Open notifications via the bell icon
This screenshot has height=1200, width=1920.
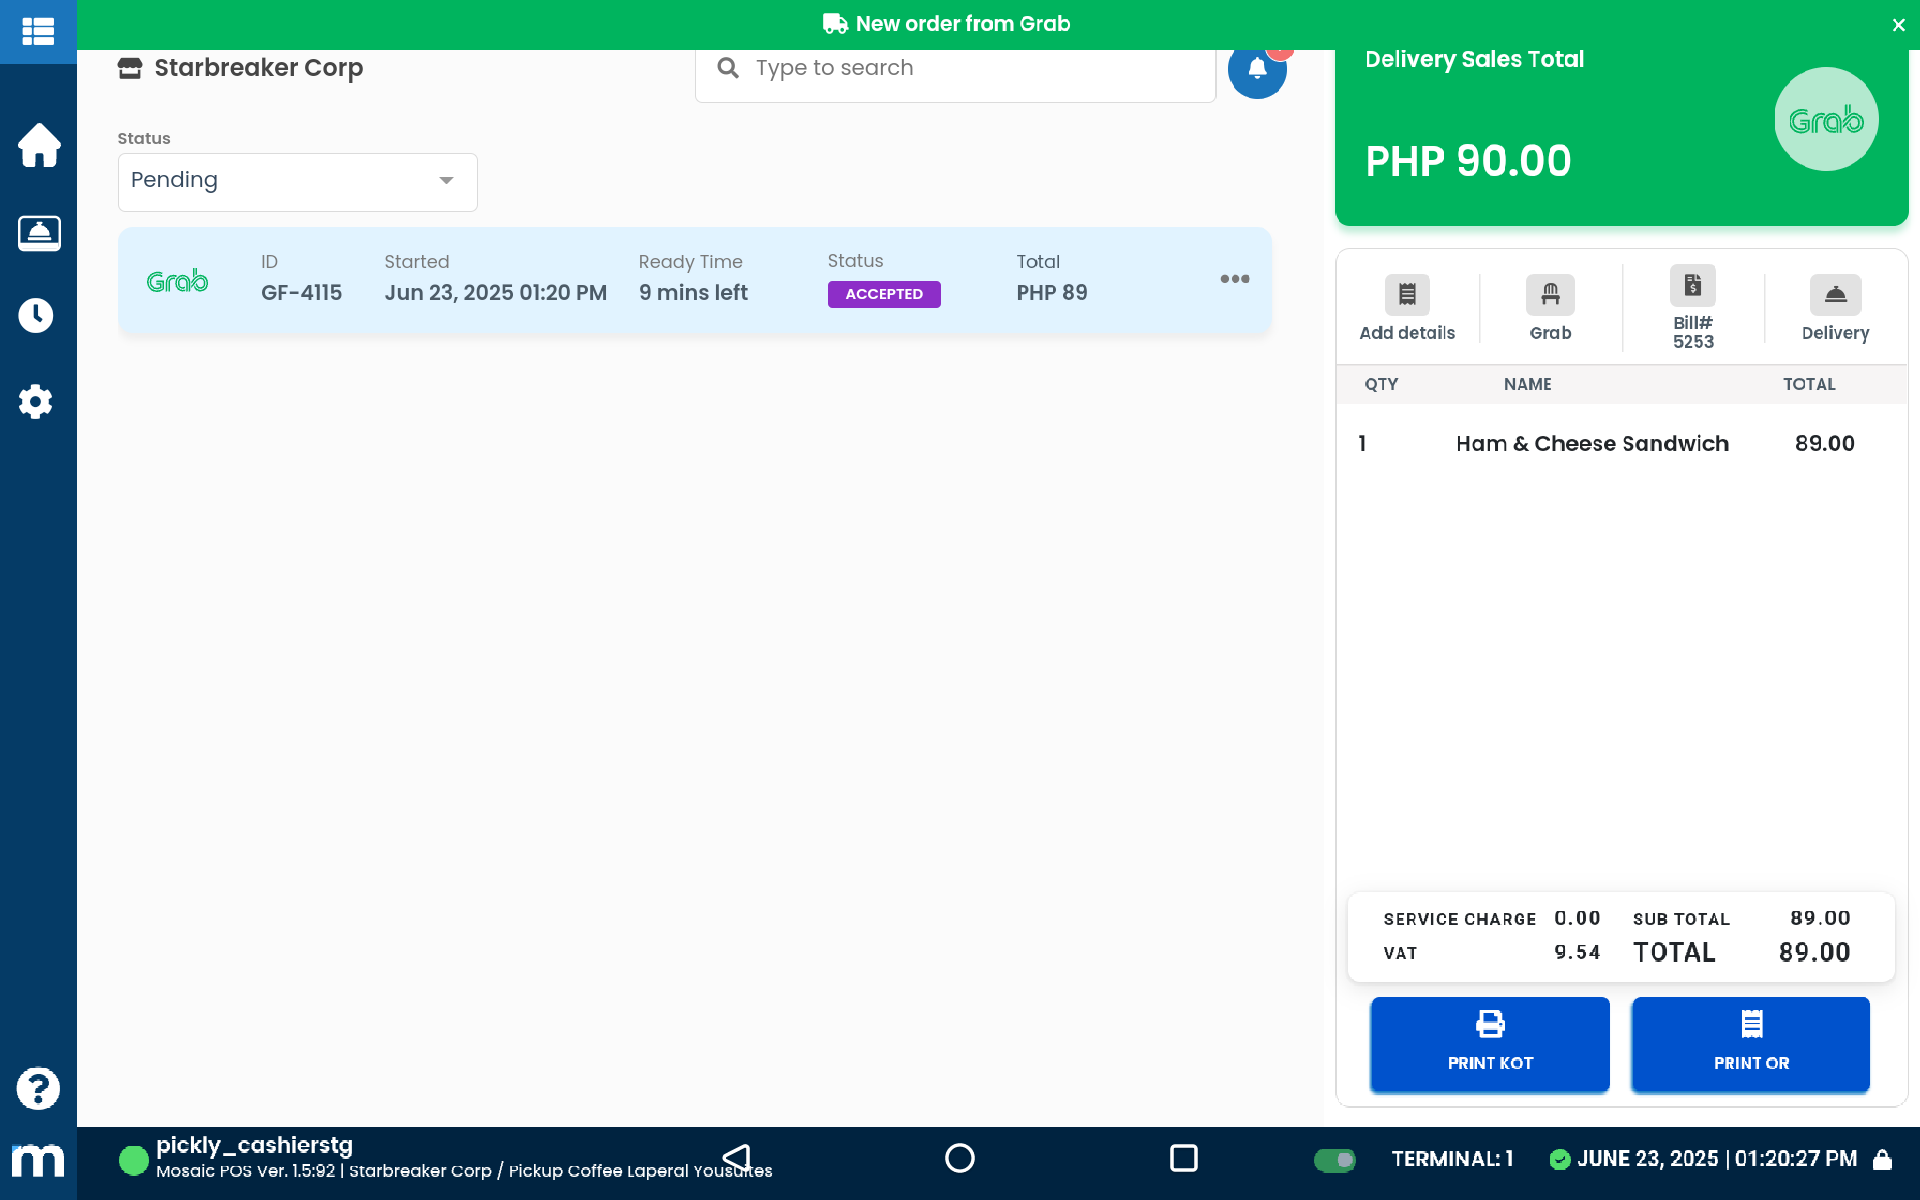tap(1257, 71)
